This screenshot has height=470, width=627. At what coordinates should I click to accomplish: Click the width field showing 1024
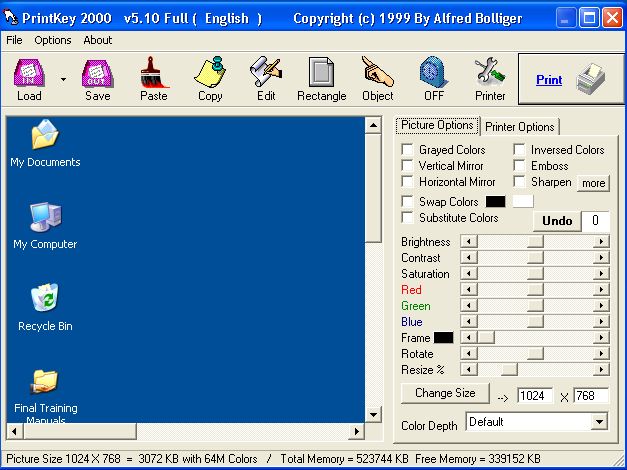coord(535,396)
